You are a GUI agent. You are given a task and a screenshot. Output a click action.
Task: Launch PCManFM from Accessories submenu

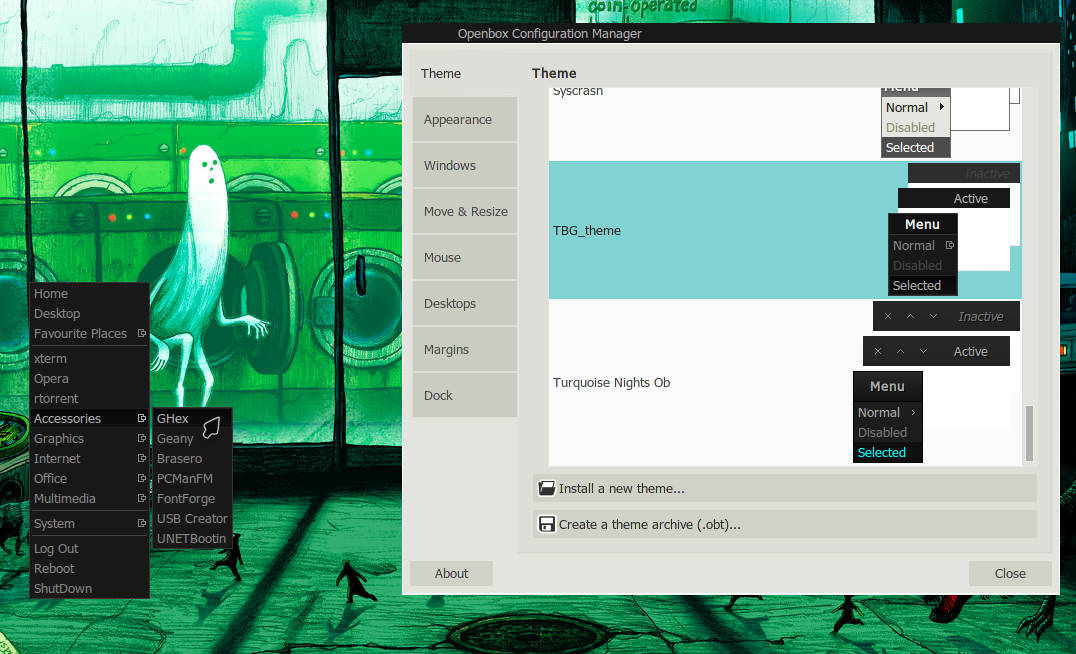pyautogui.click(x=191, y=478)
